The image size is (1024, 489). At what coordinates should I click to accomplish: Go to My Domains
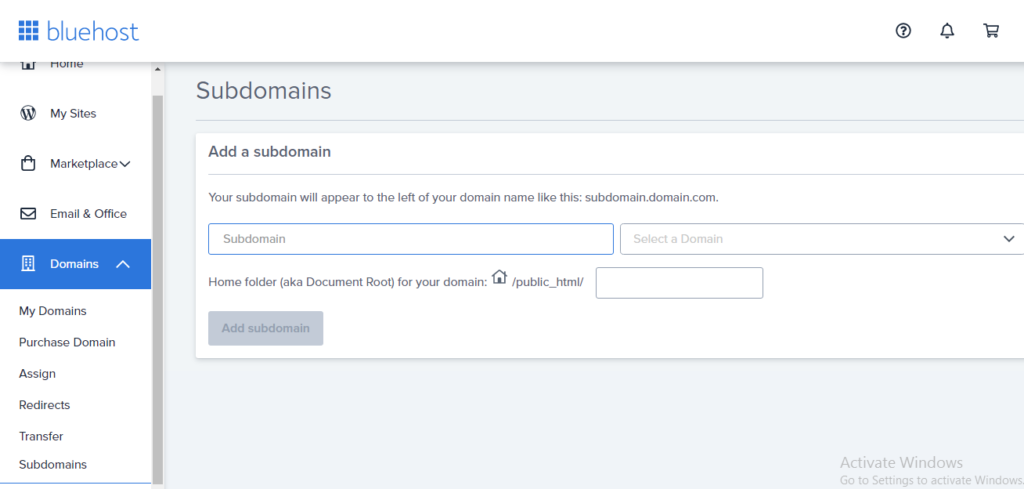point(52,311)
